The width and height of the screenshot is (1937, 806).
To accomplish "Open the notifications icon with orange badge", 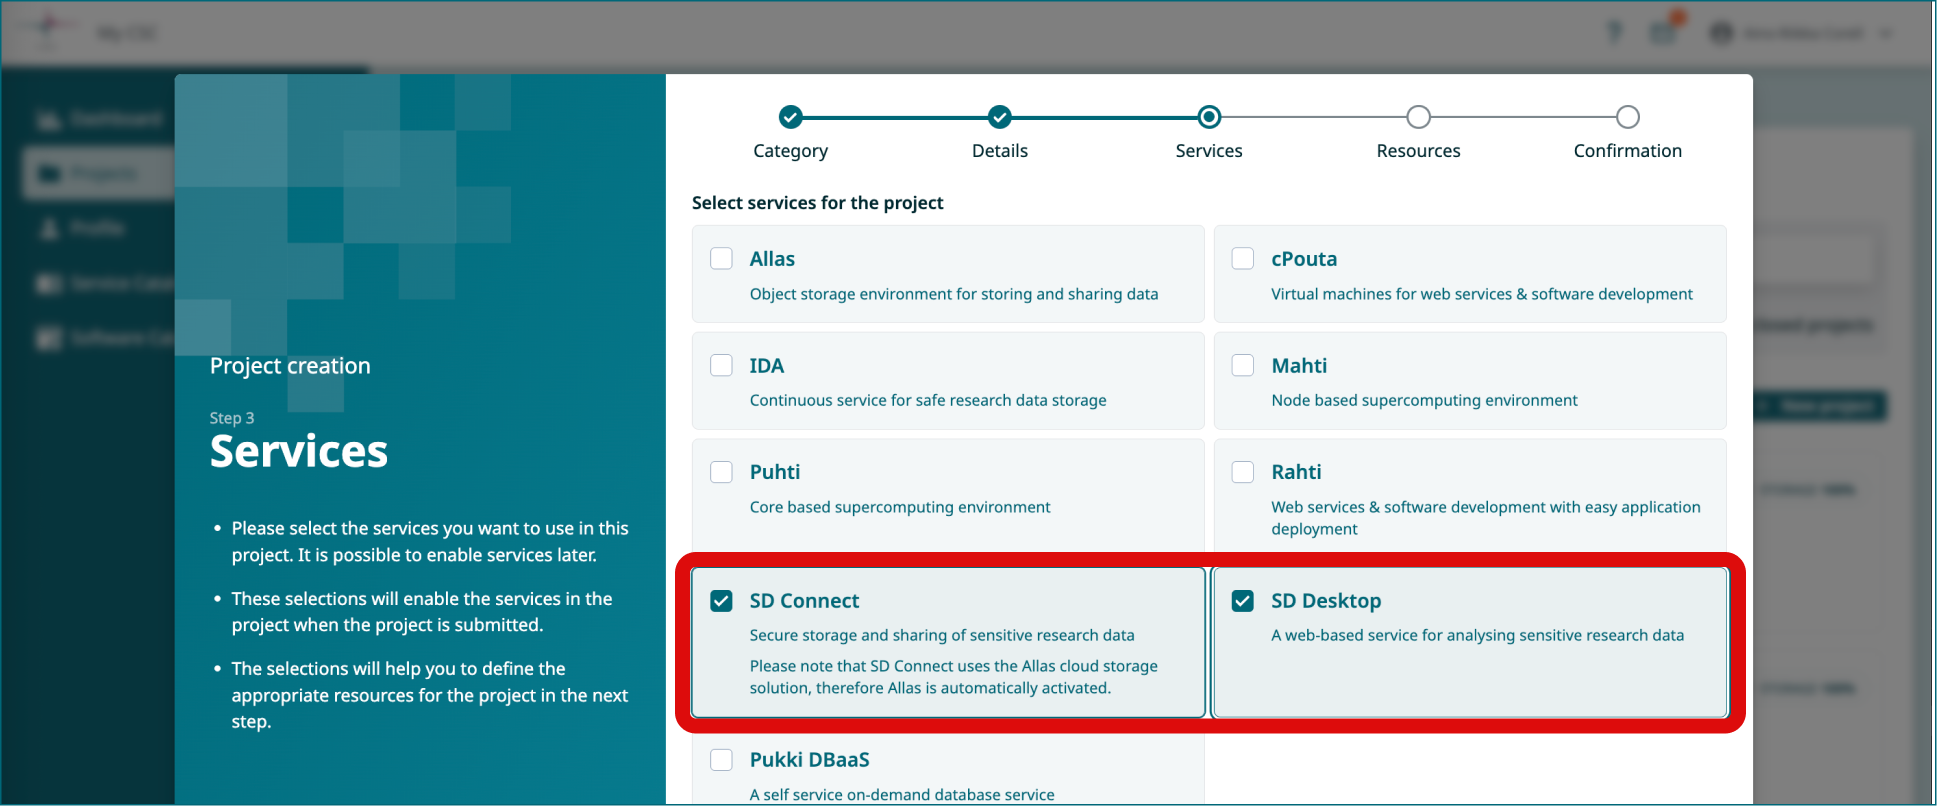I will click(x=1665, y=31).
